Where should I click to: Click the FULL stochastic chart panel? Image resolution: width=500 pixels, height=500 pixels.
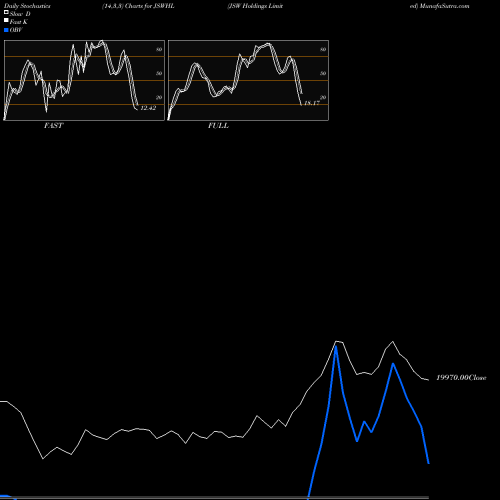pyautogui.click(x=248, y=80)
